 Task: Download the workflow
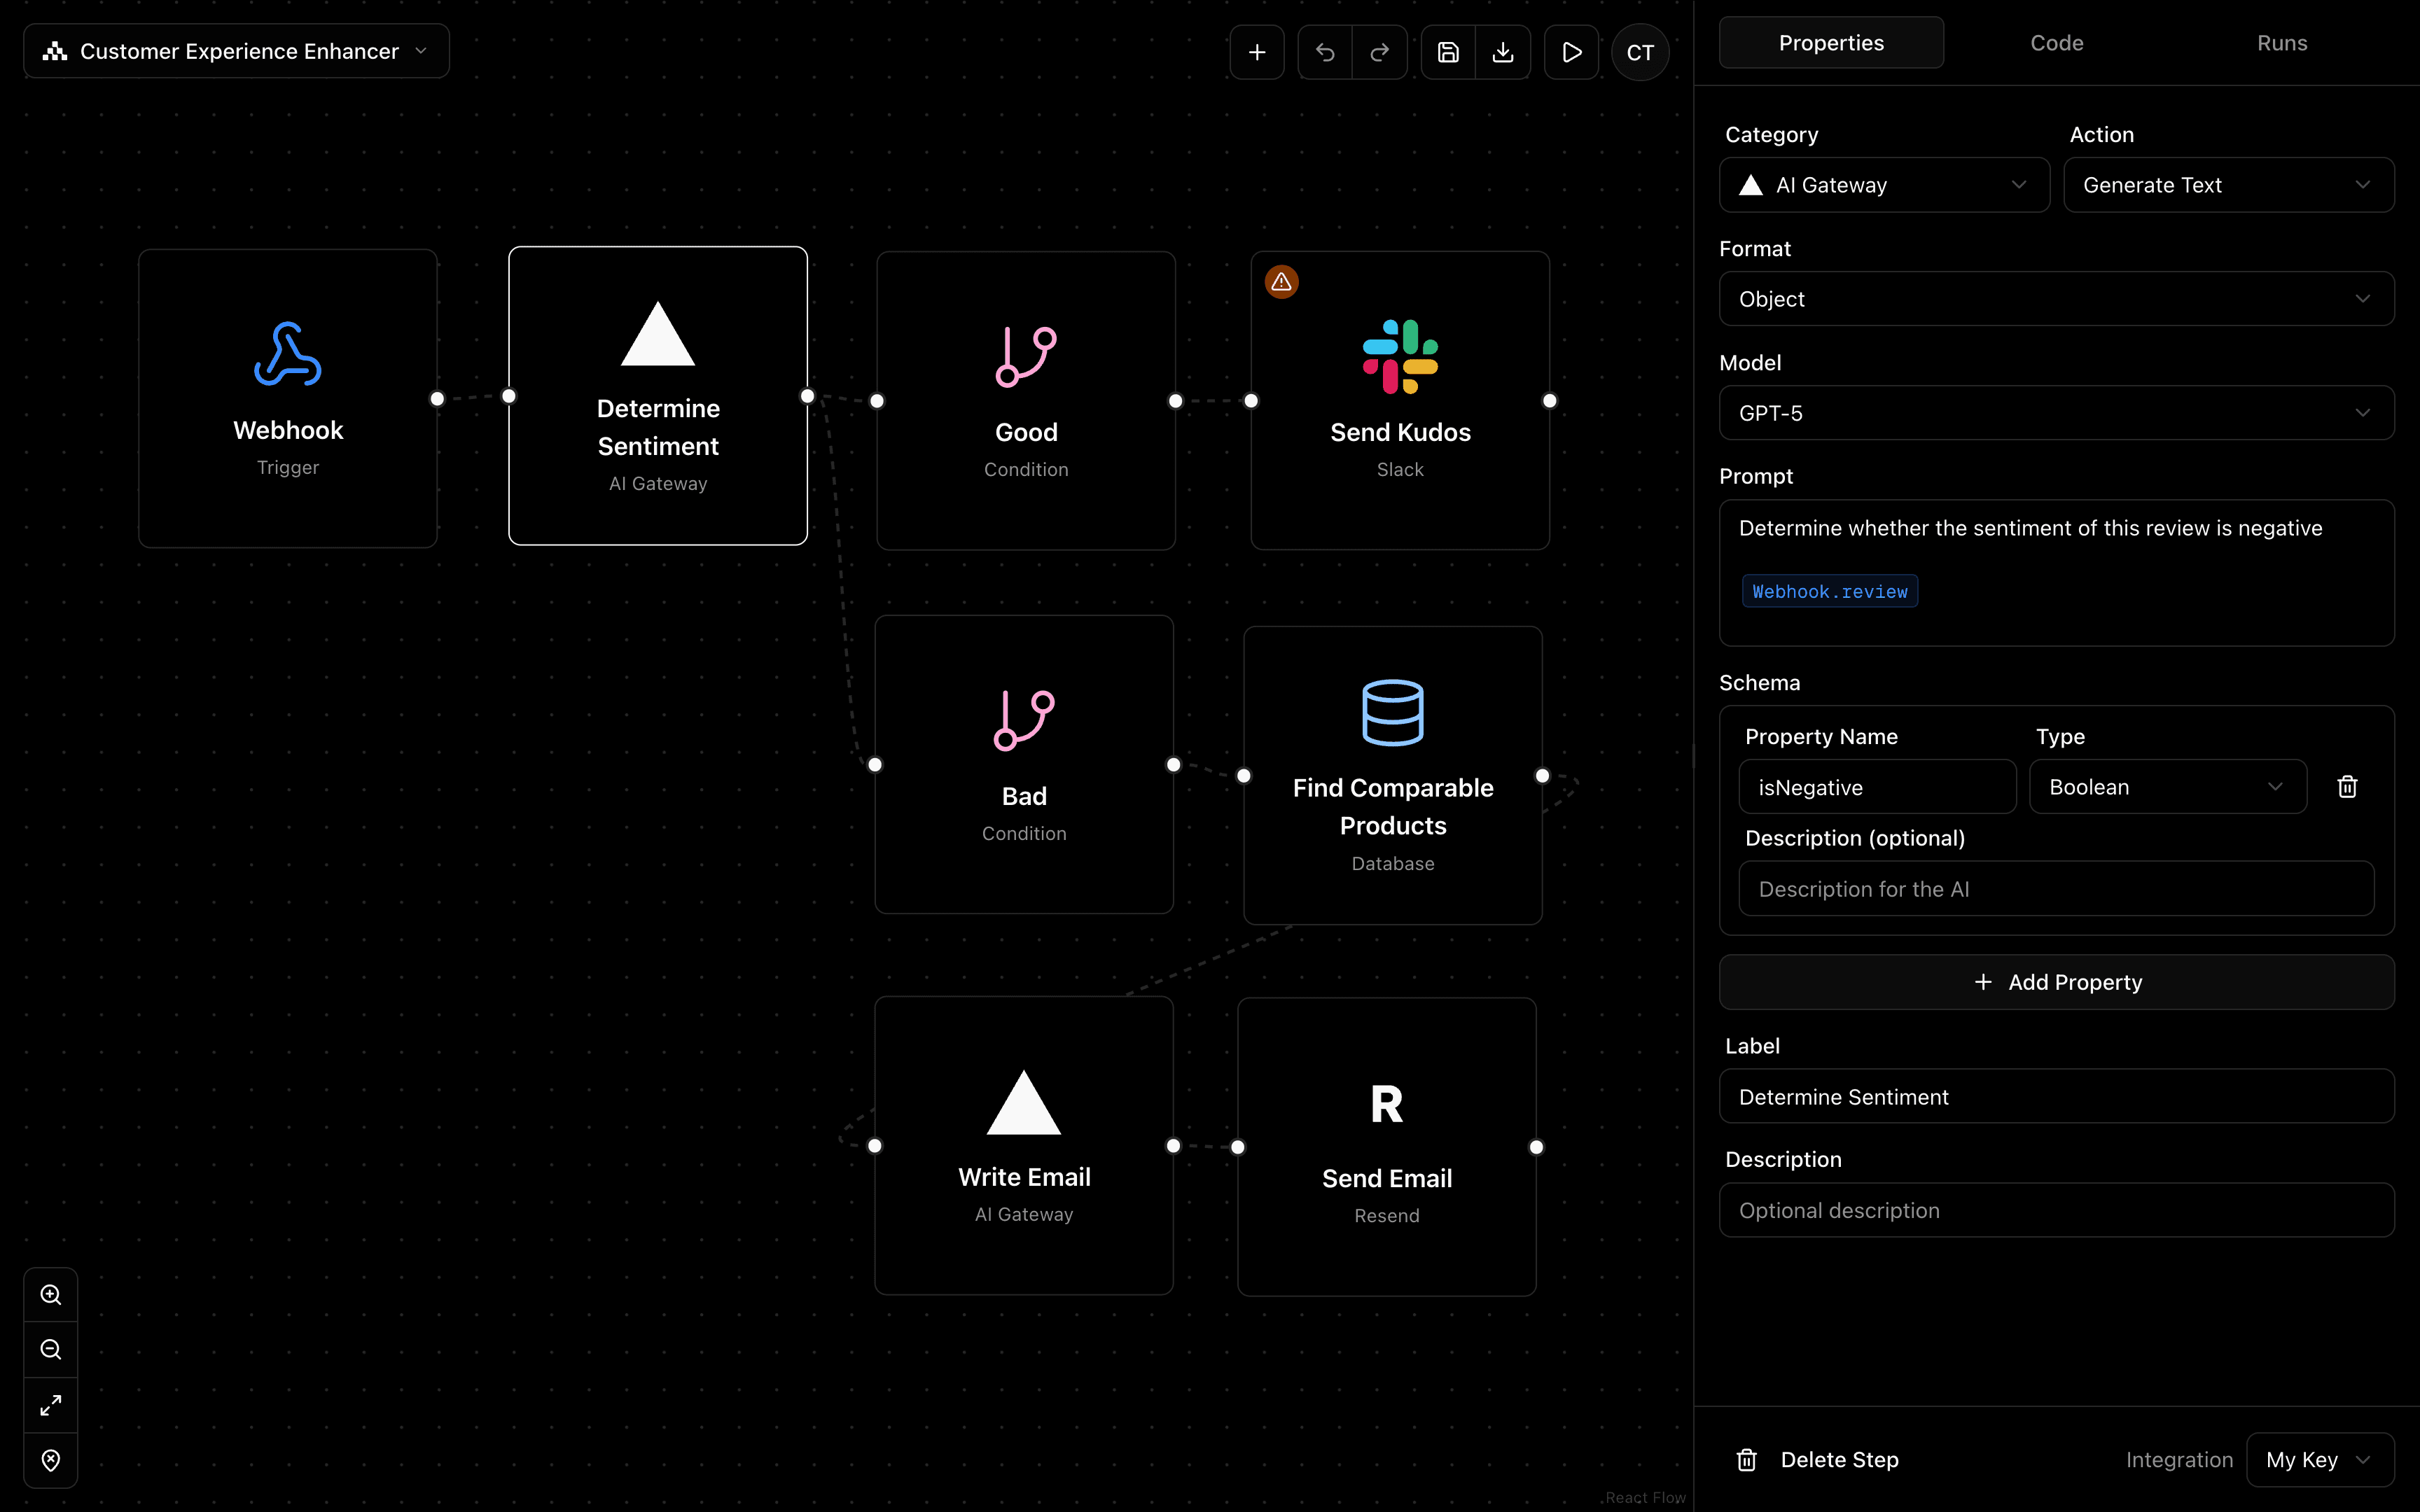[x=1504, y=52]
